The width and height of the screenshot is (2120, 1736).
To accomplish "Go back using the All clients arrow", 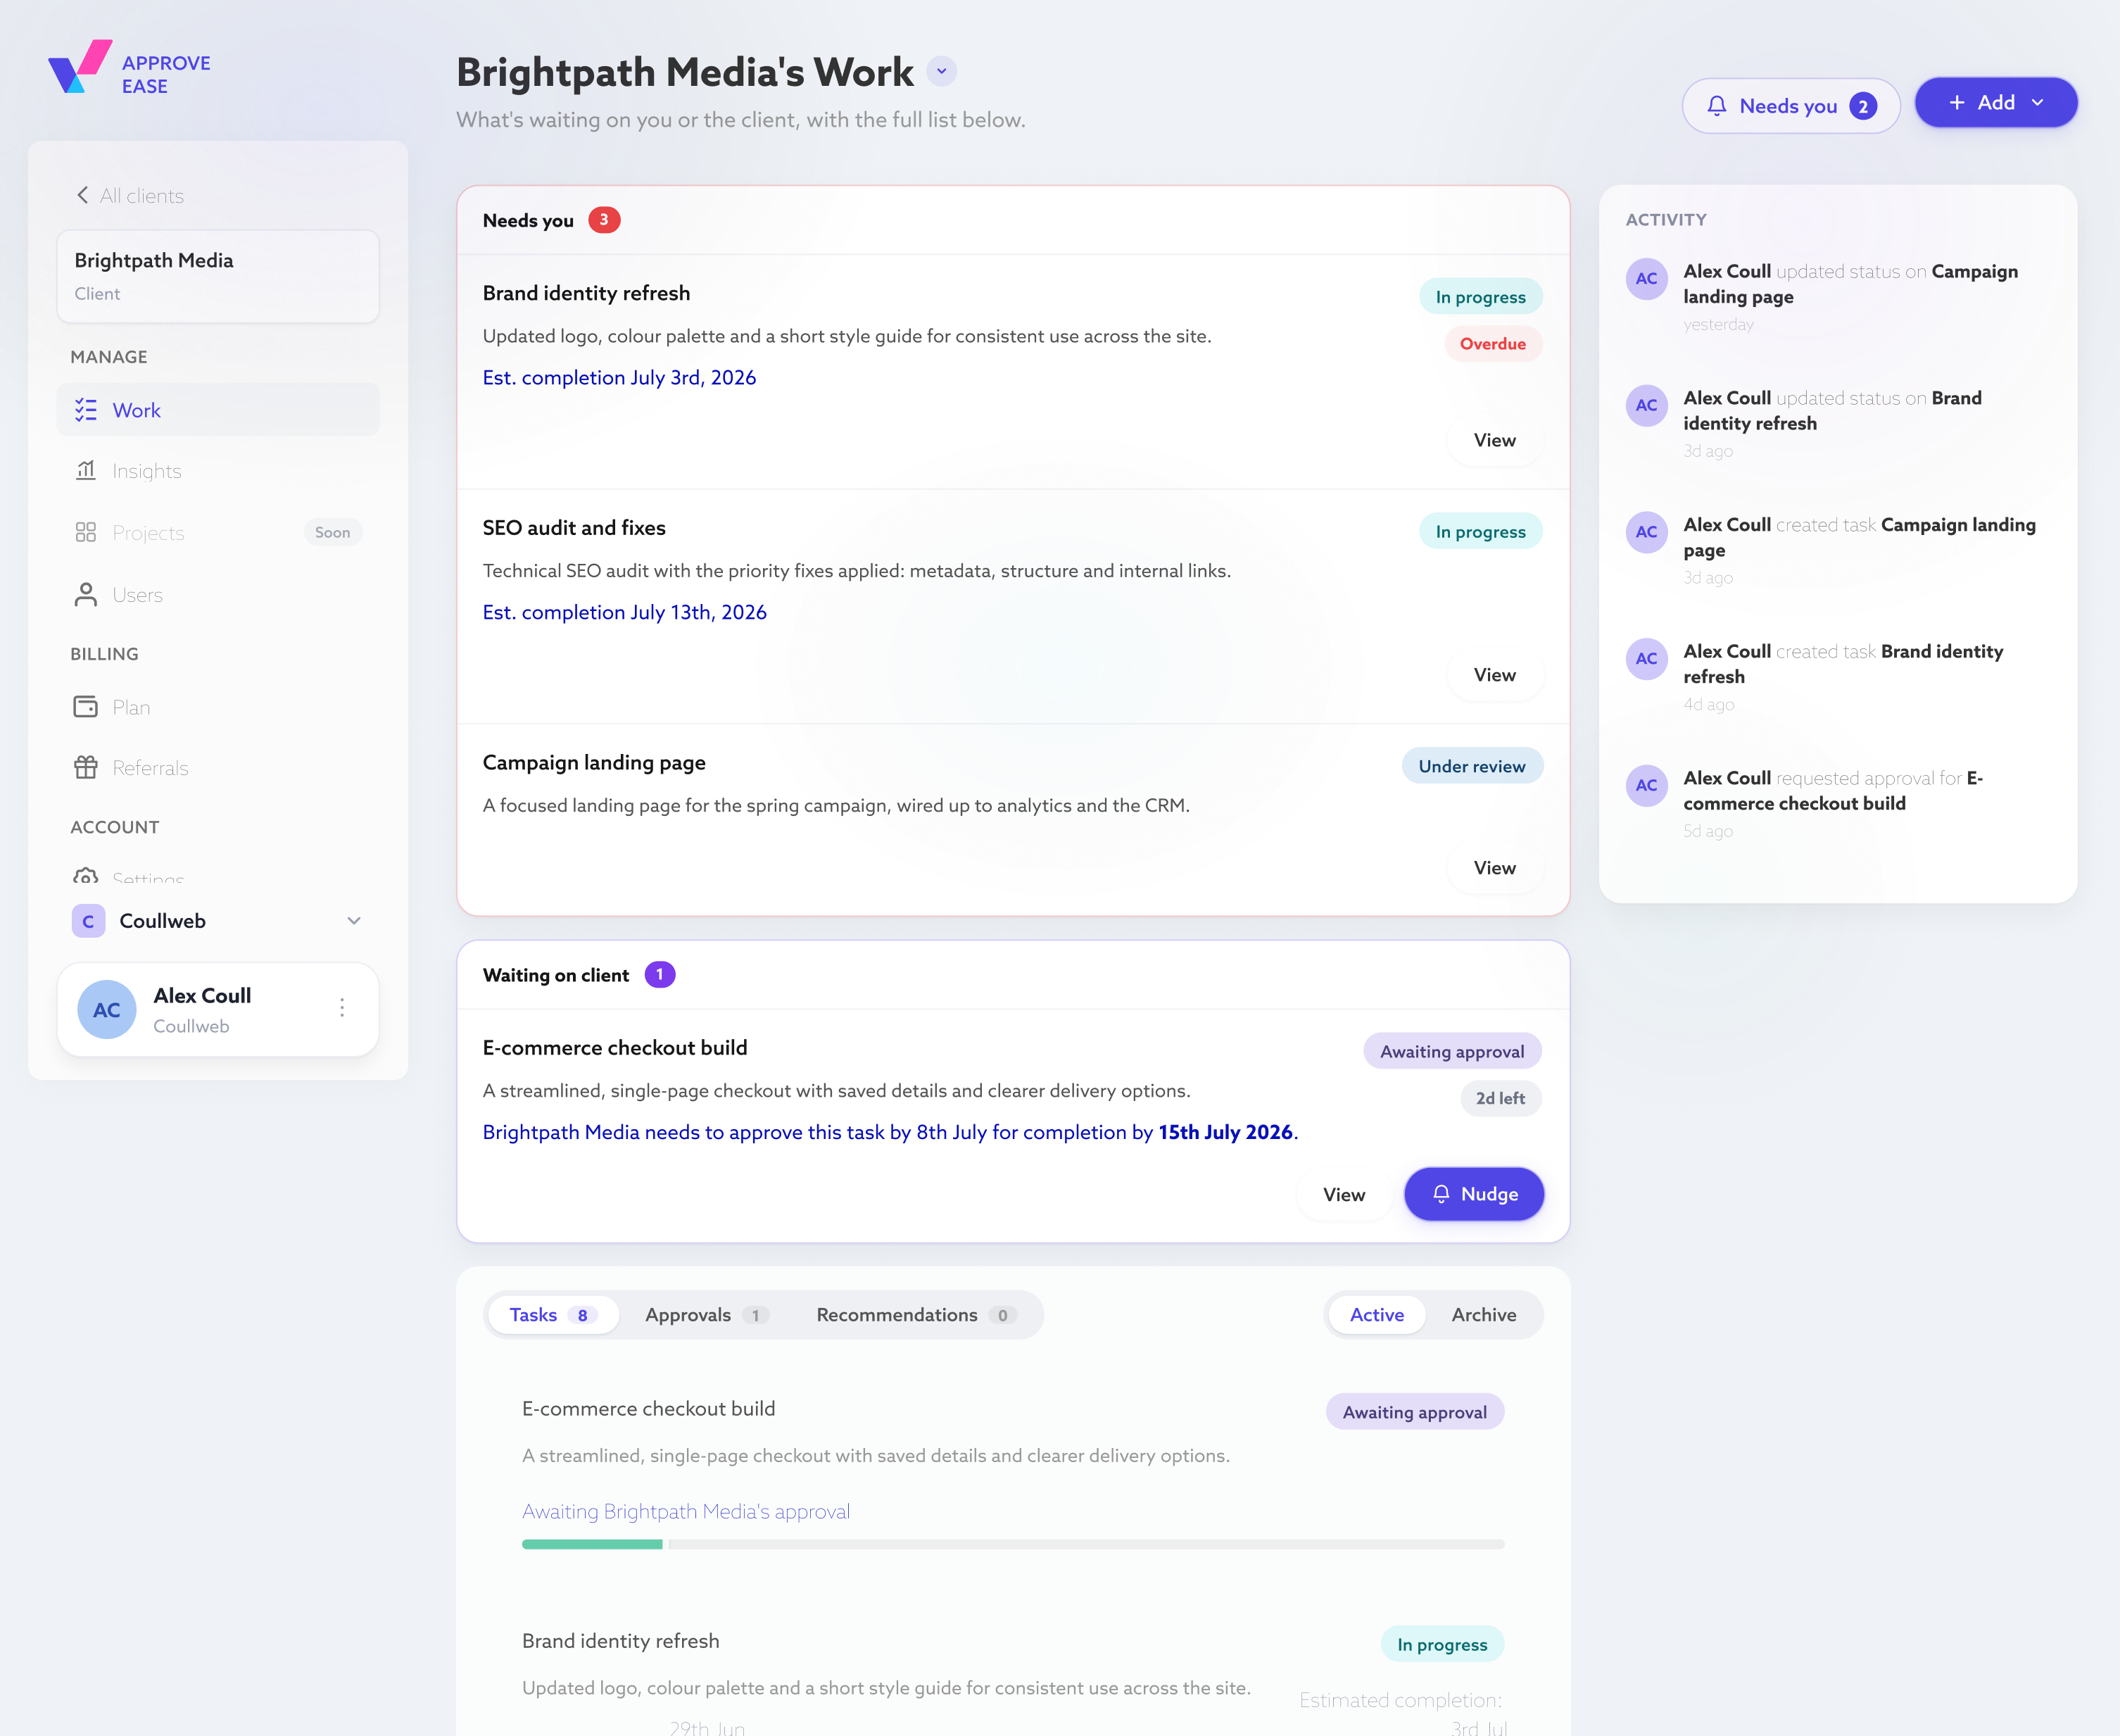I will pos(82,195).
